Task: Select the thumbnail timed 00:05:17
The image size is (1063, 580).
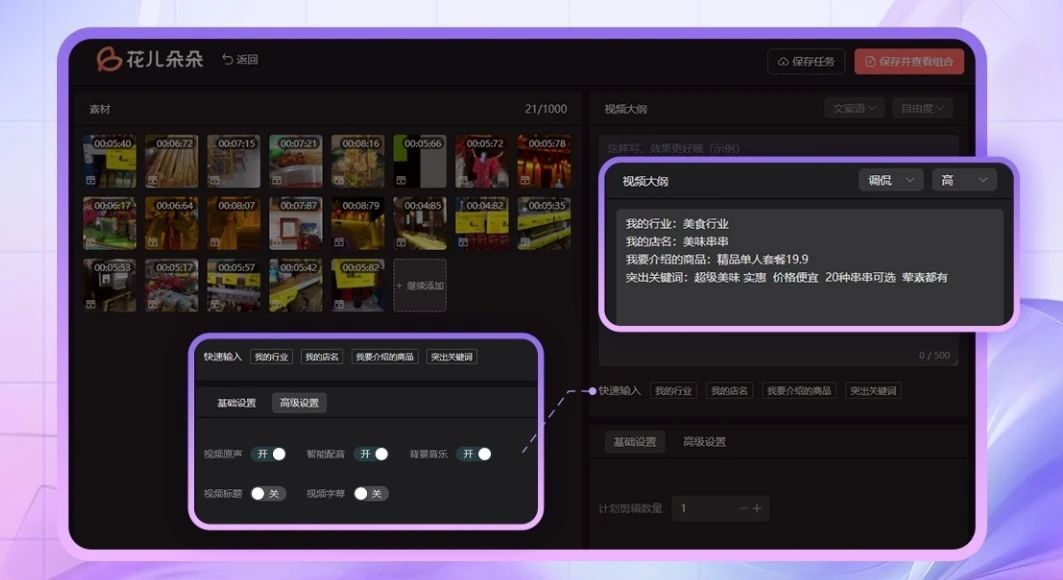Action: click(172, 285)
